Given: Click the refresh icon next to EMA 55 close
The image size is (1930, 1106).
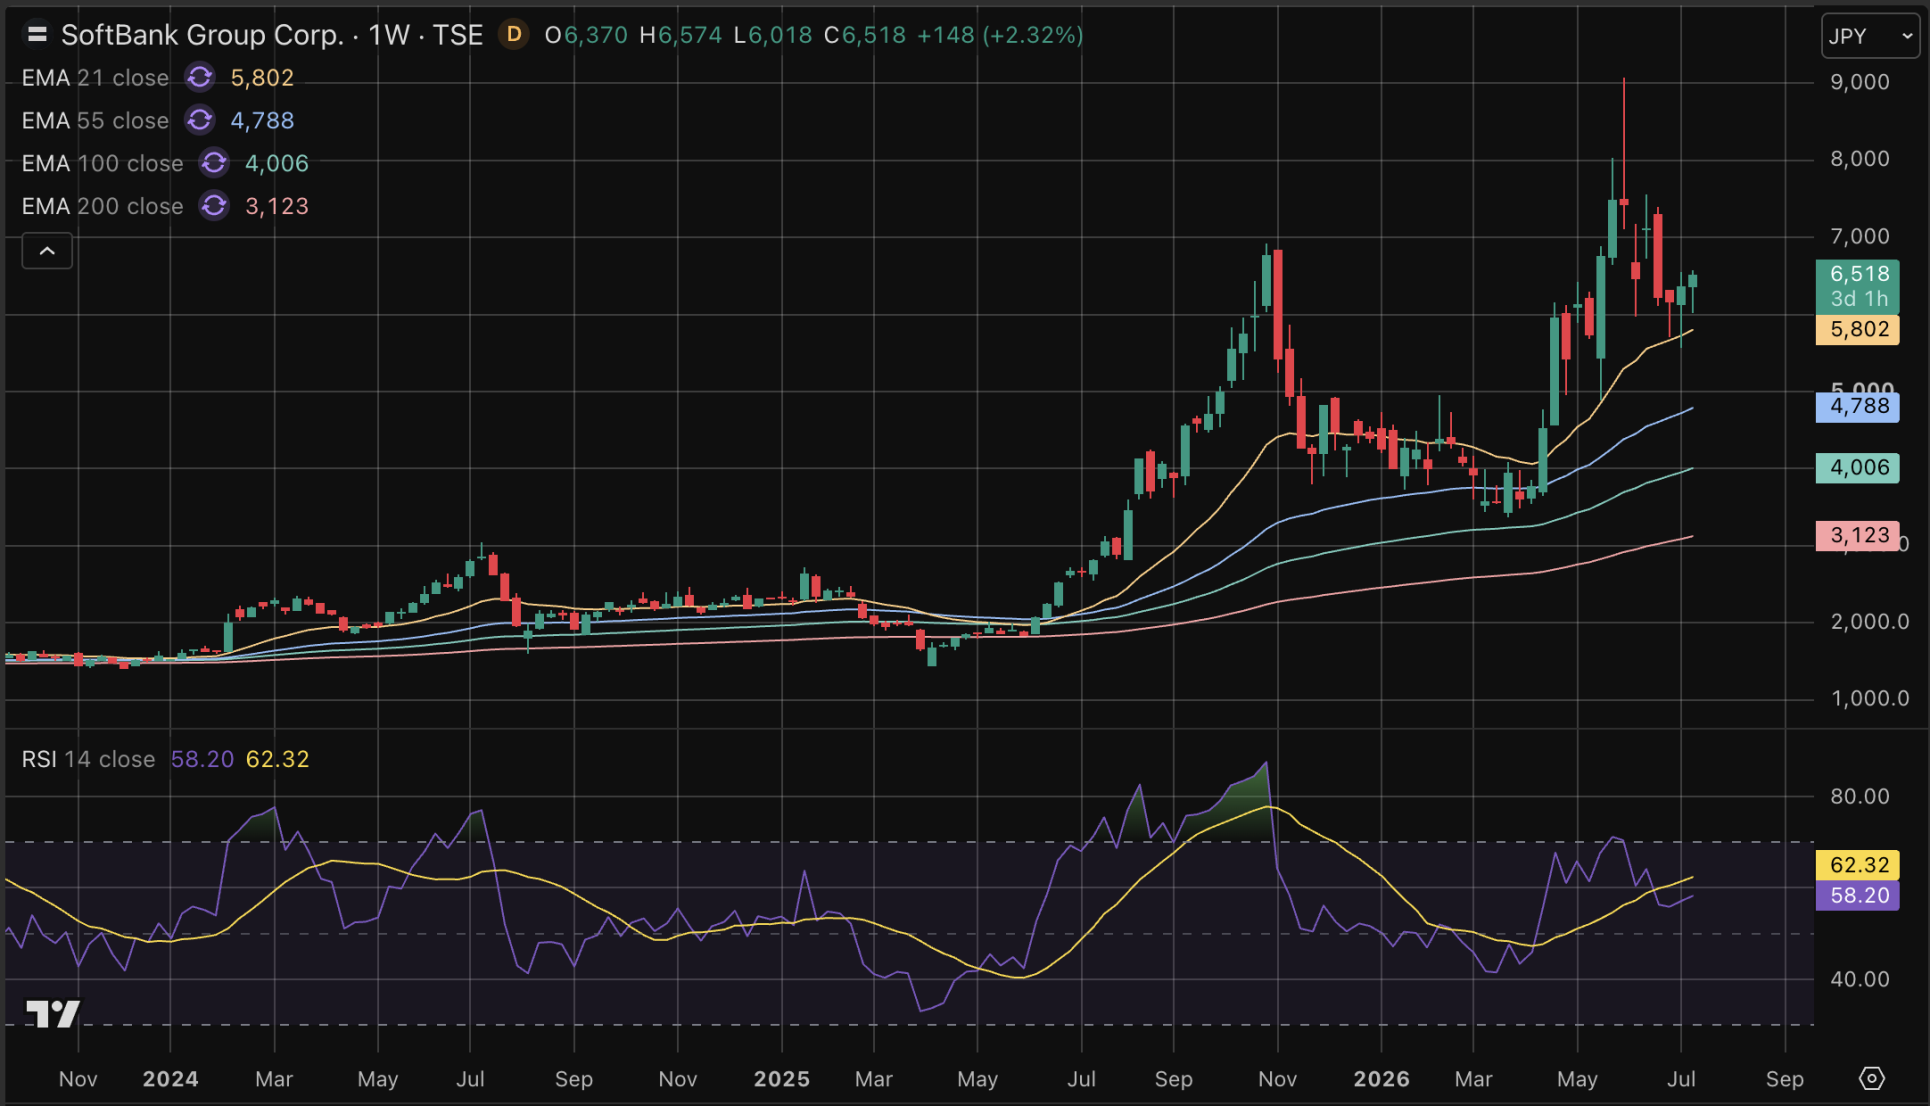Looking at the screenshot, I should coord(200,121).
